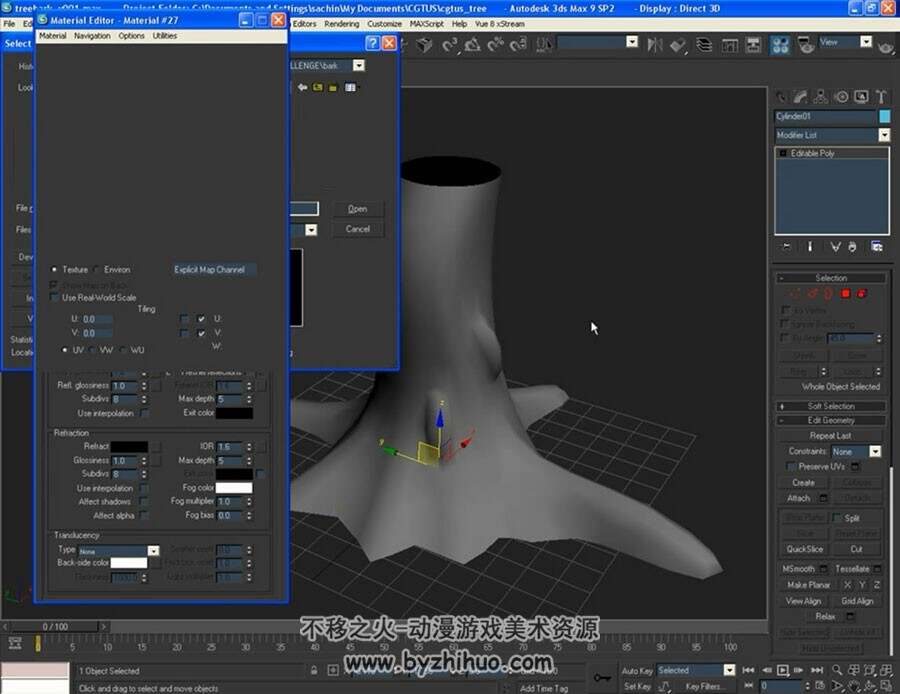Click the Edit Named Selection Sets icon
Screen dimensions: 900x694
[x=543, y=45]
